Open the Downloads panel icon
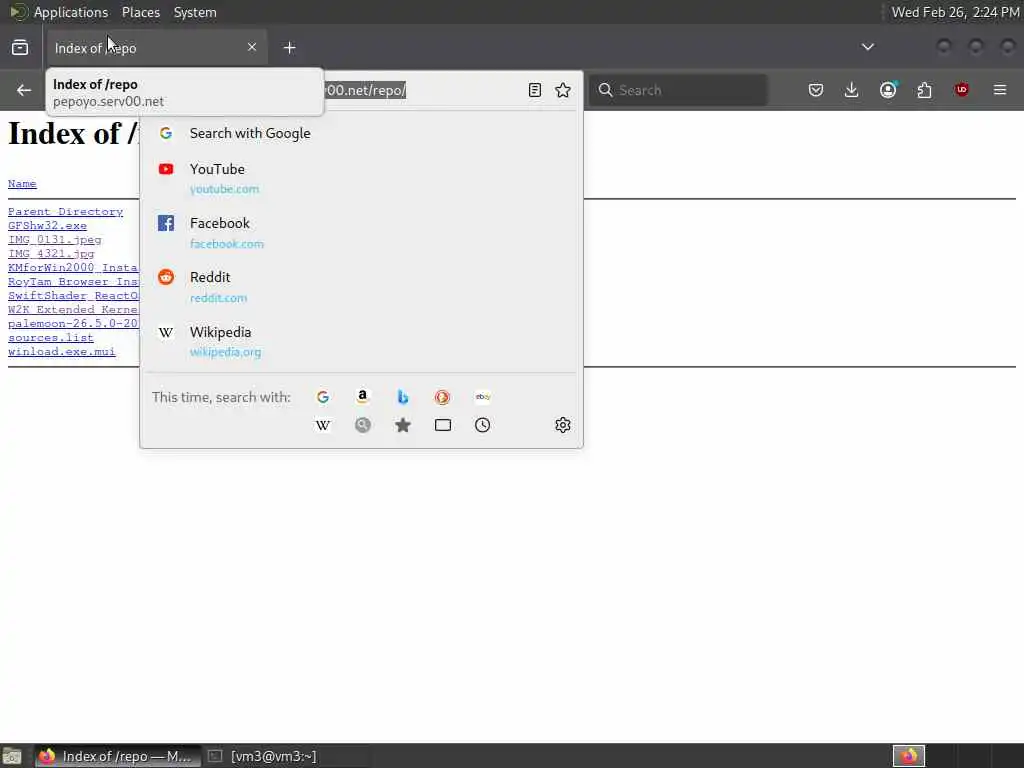Image resolution: width=1024 pixels, height=768 pixels. (x=852, y=90)
